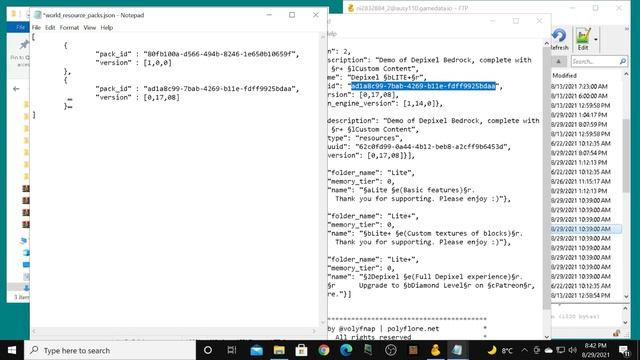Select the highlighted 8/29/2021 10:39:00 AM row

coord(586,229)
